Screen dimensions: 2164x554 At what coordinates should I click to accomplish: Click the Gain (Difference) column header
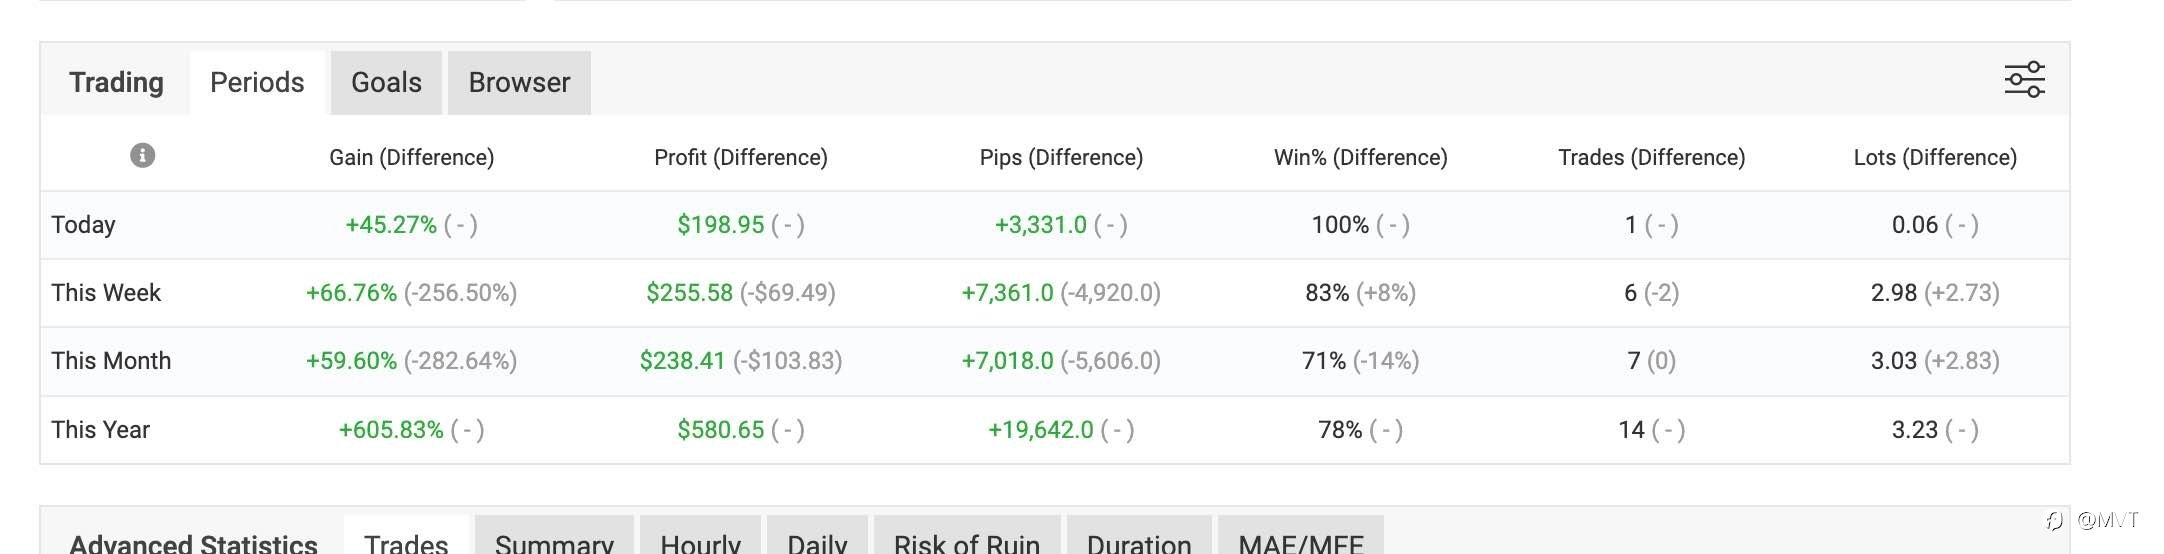(411, 157)
